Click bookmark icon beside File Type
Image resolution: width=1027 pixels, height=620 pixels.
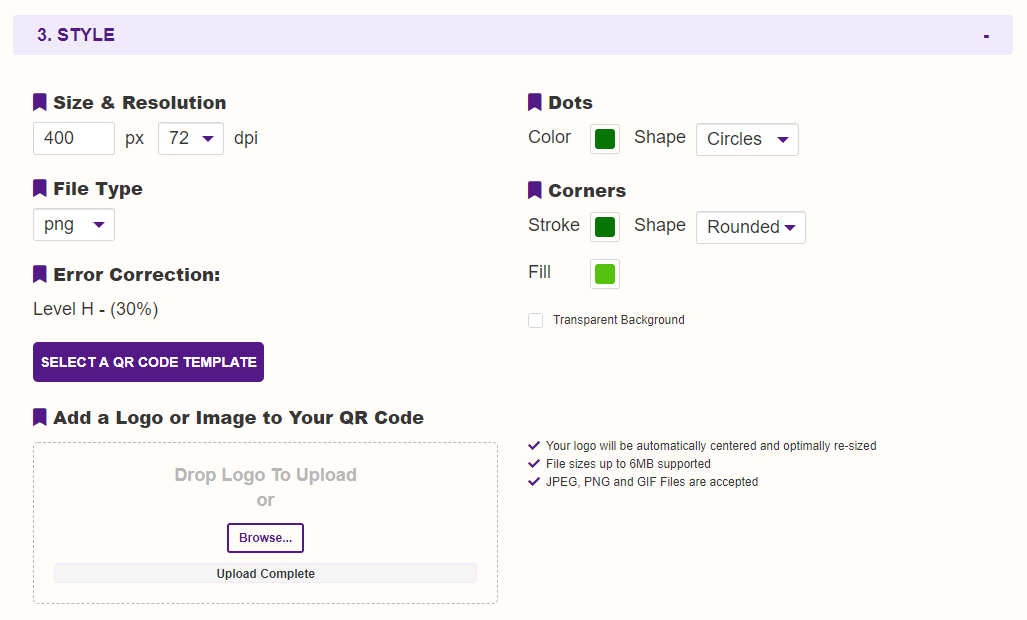click(40, 189)
